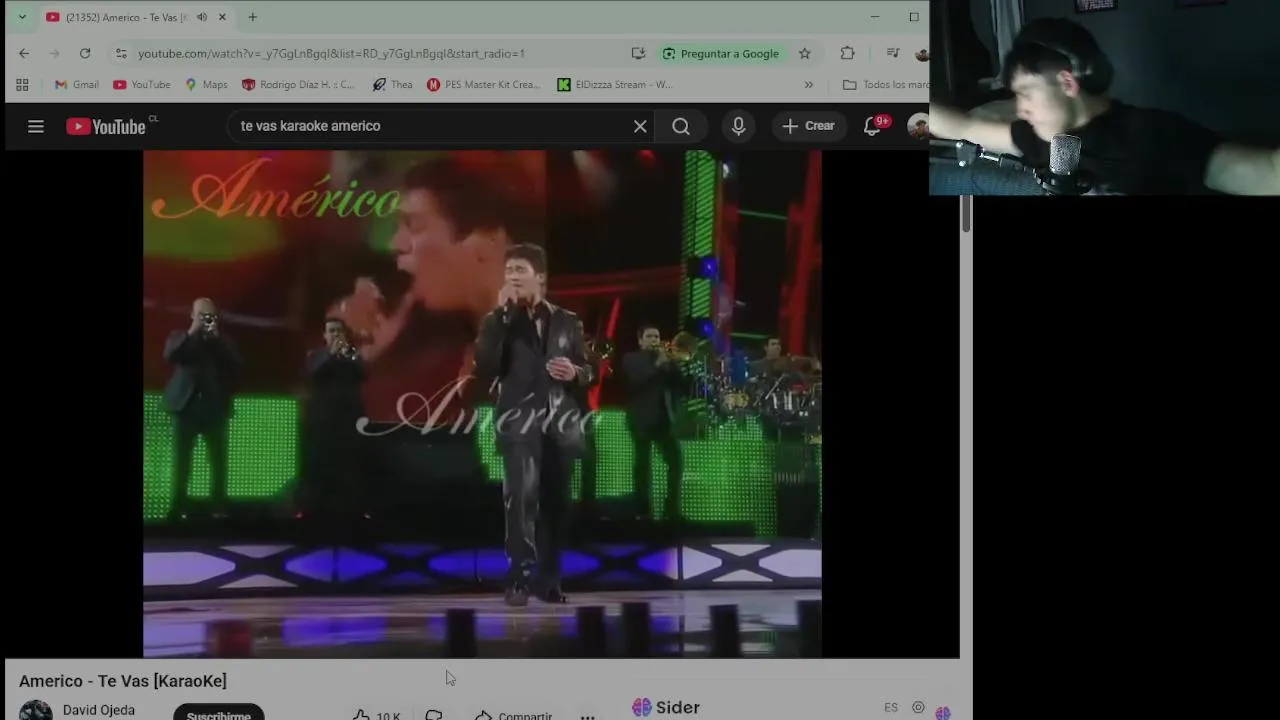Open Thea bookmark
1280x720 pixels.
[392, 85]
